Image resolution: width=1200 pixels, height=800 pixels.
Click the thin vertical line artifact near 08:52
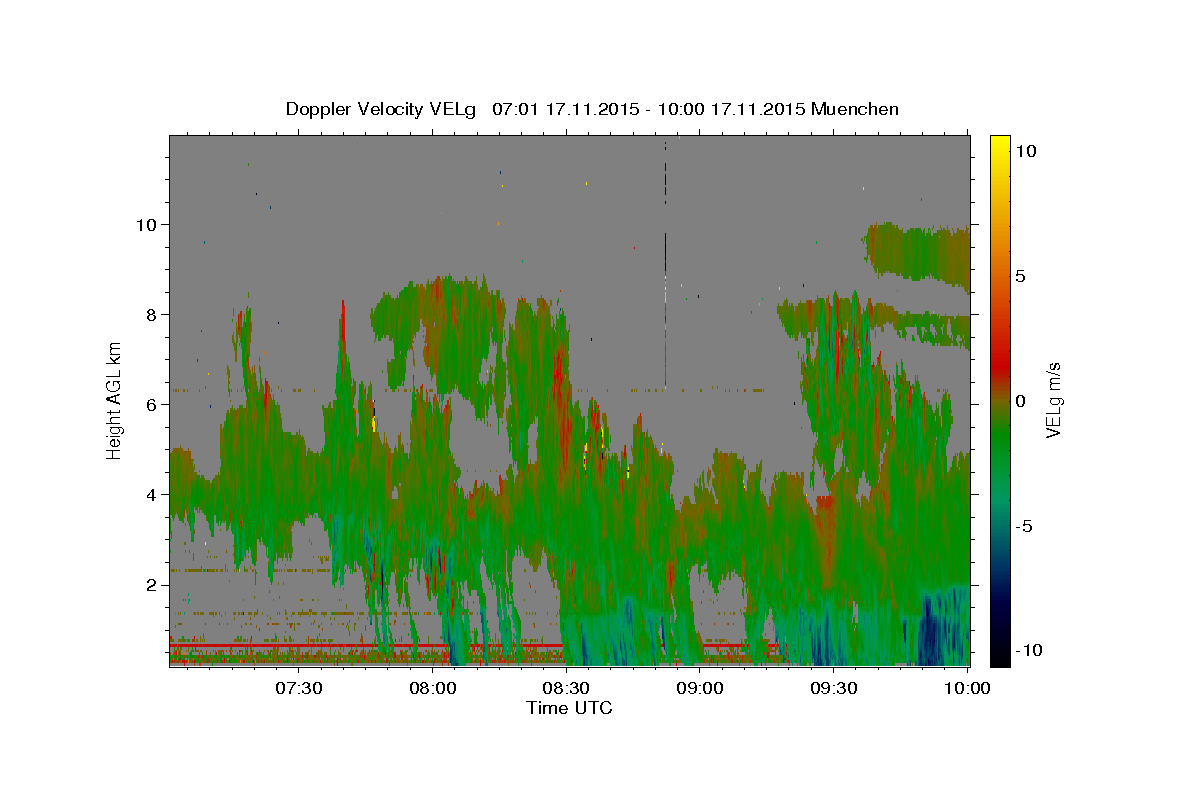tap(666, 263)
